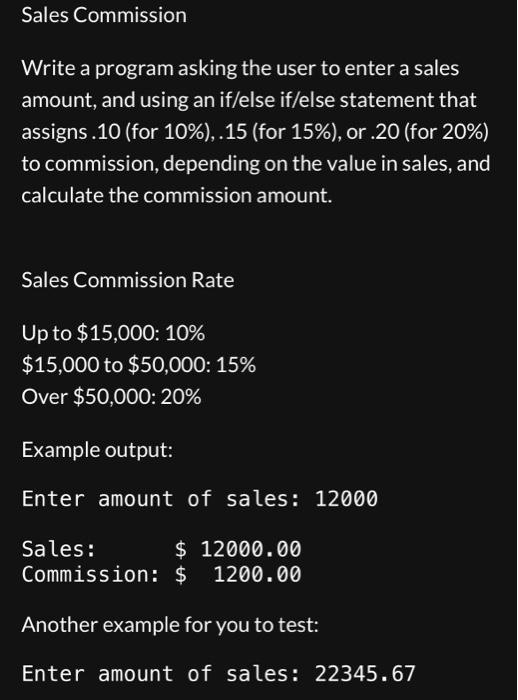Image resolution: width=518 pixels, height=700 pixels.
Task: Click the "Enter amount of sales: 22345.67" line
Action: pyautogui.click(x=218, y=674)
